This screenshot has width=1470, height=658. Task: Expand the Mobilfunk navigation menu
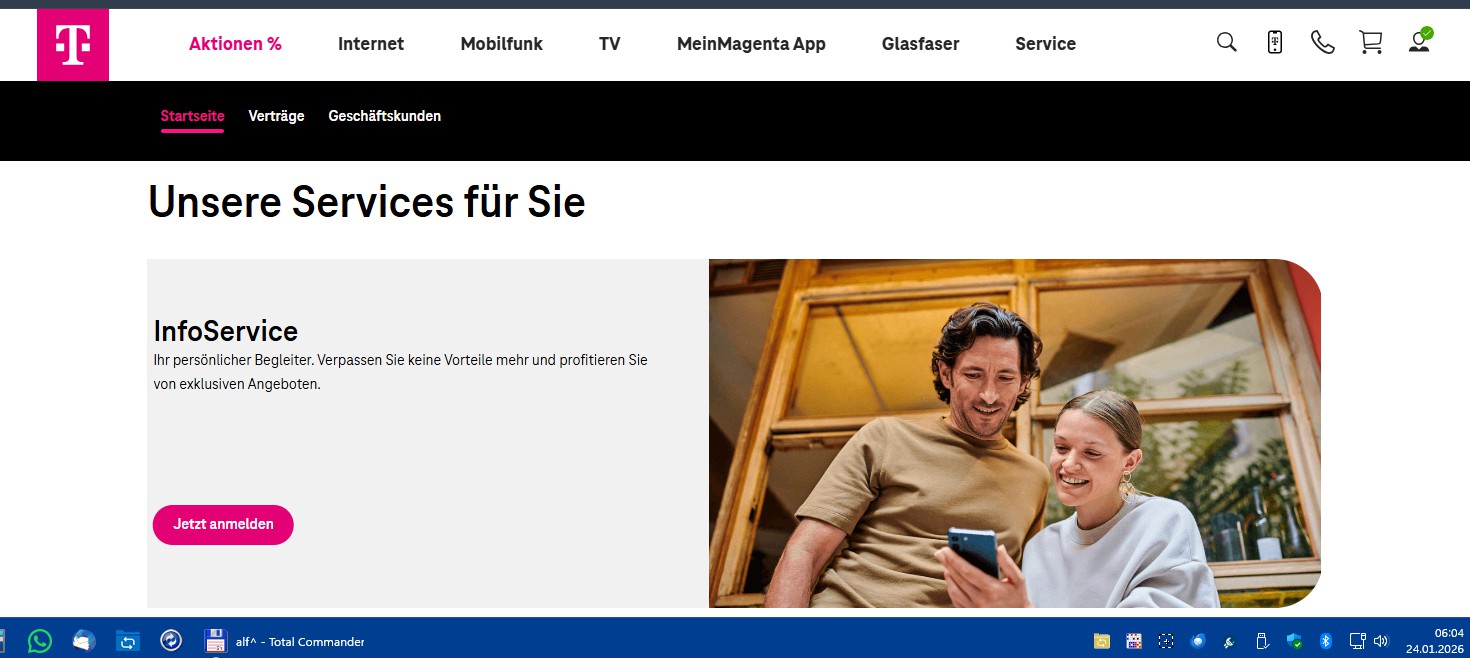[501, 44]
